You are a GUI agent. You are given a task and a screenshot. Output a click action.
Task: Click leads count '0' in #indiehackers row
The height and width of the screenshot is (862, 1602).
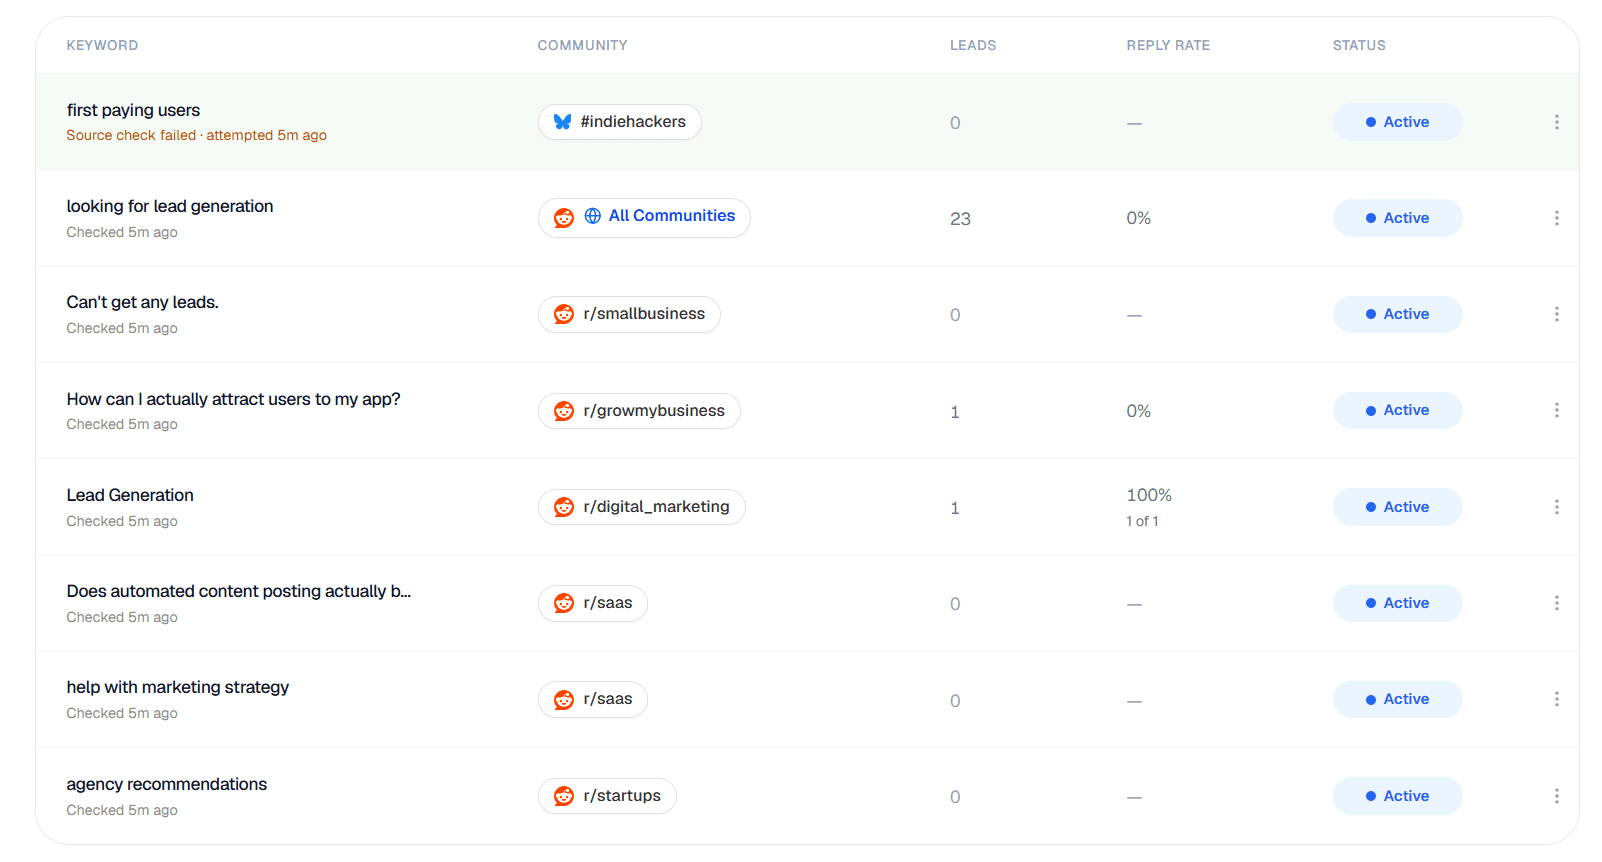click(955, 123)
